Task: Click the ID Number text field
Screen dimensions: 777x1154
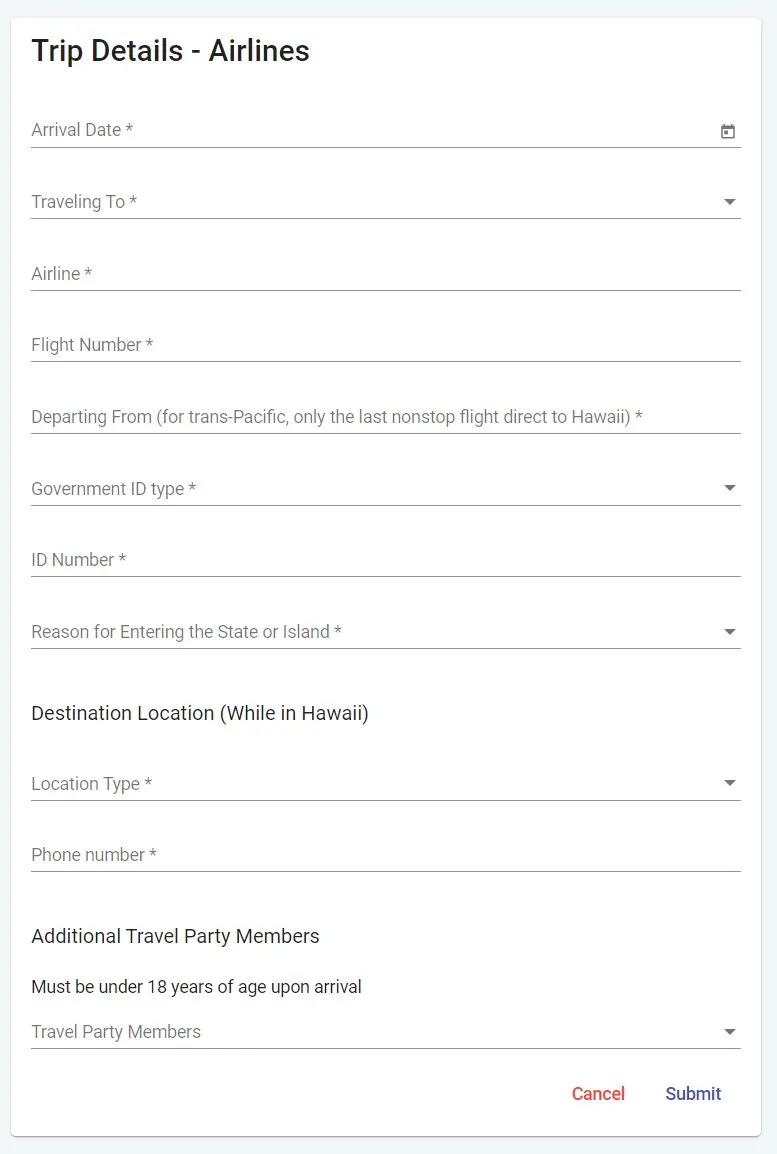Action: point(385,560)
